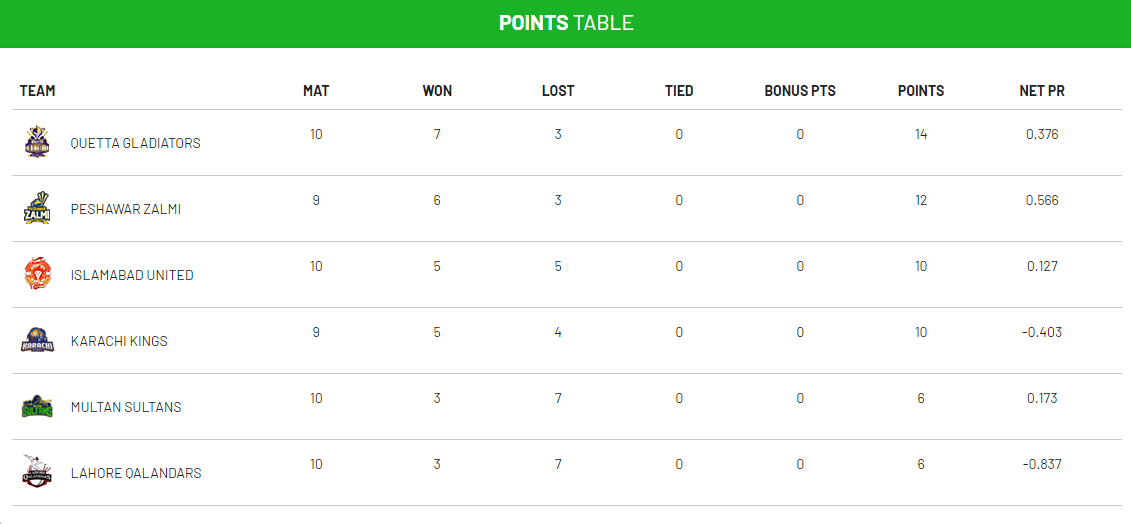Click the Peshawar Zalmi team logo
The image size is (1131, 524).
pyautogui.click(x=37, y=208)
